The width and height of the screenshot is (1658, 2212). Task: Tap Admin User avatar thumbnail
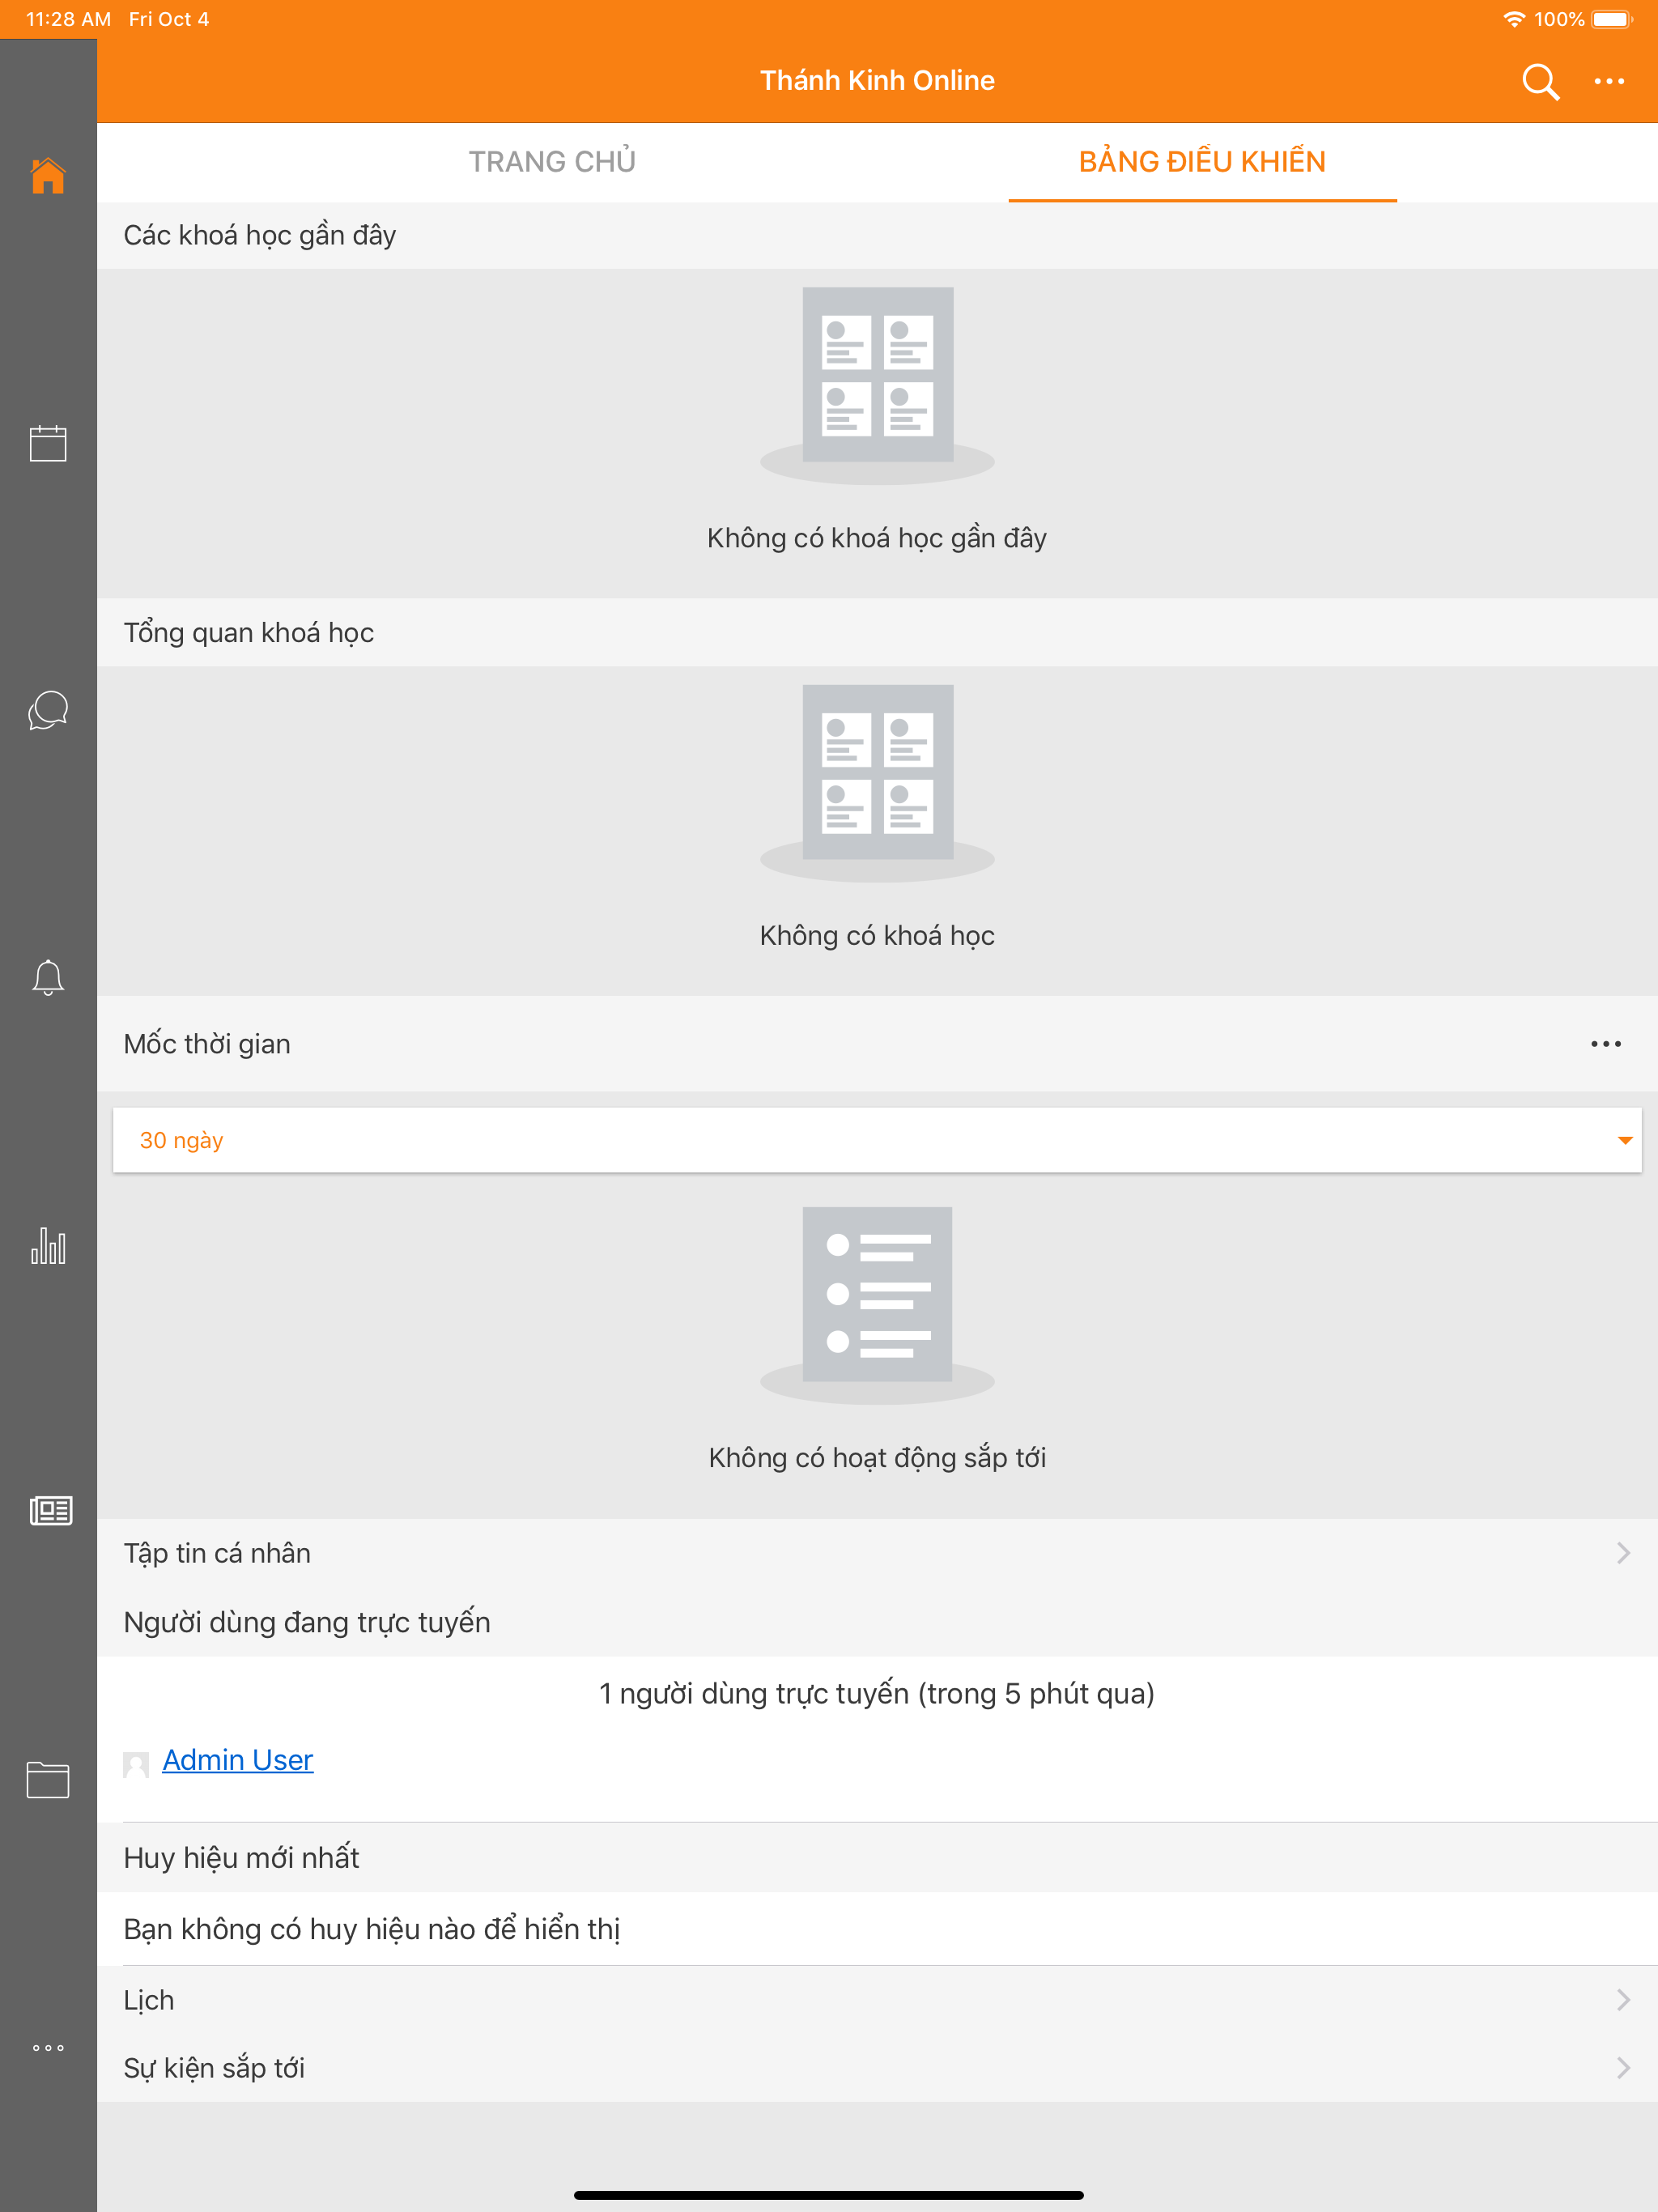(x=136, y=1764)
